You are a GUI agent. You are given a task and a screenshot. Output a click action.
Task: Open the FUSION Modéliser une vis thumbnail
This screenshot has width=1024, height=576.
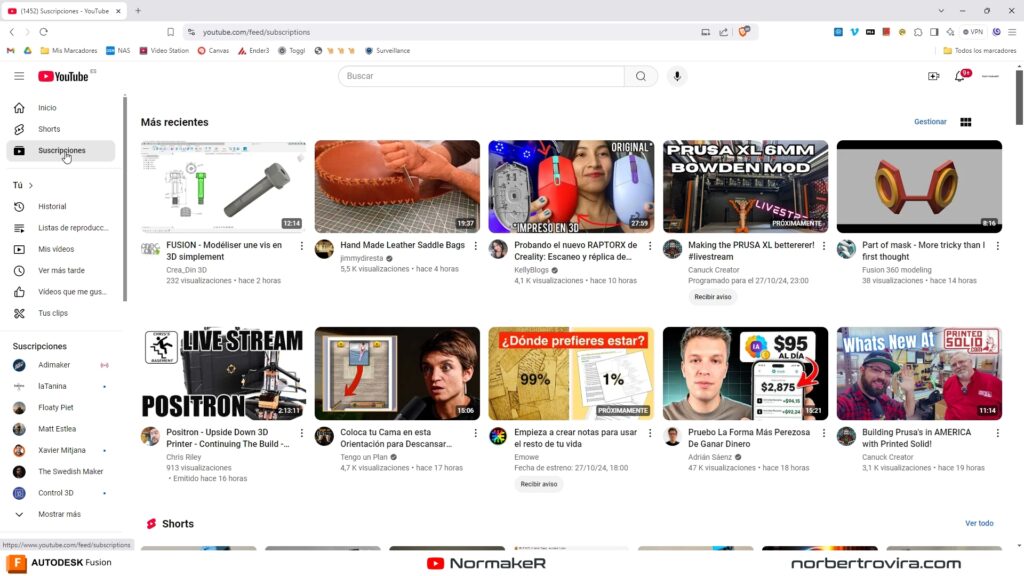223,187
